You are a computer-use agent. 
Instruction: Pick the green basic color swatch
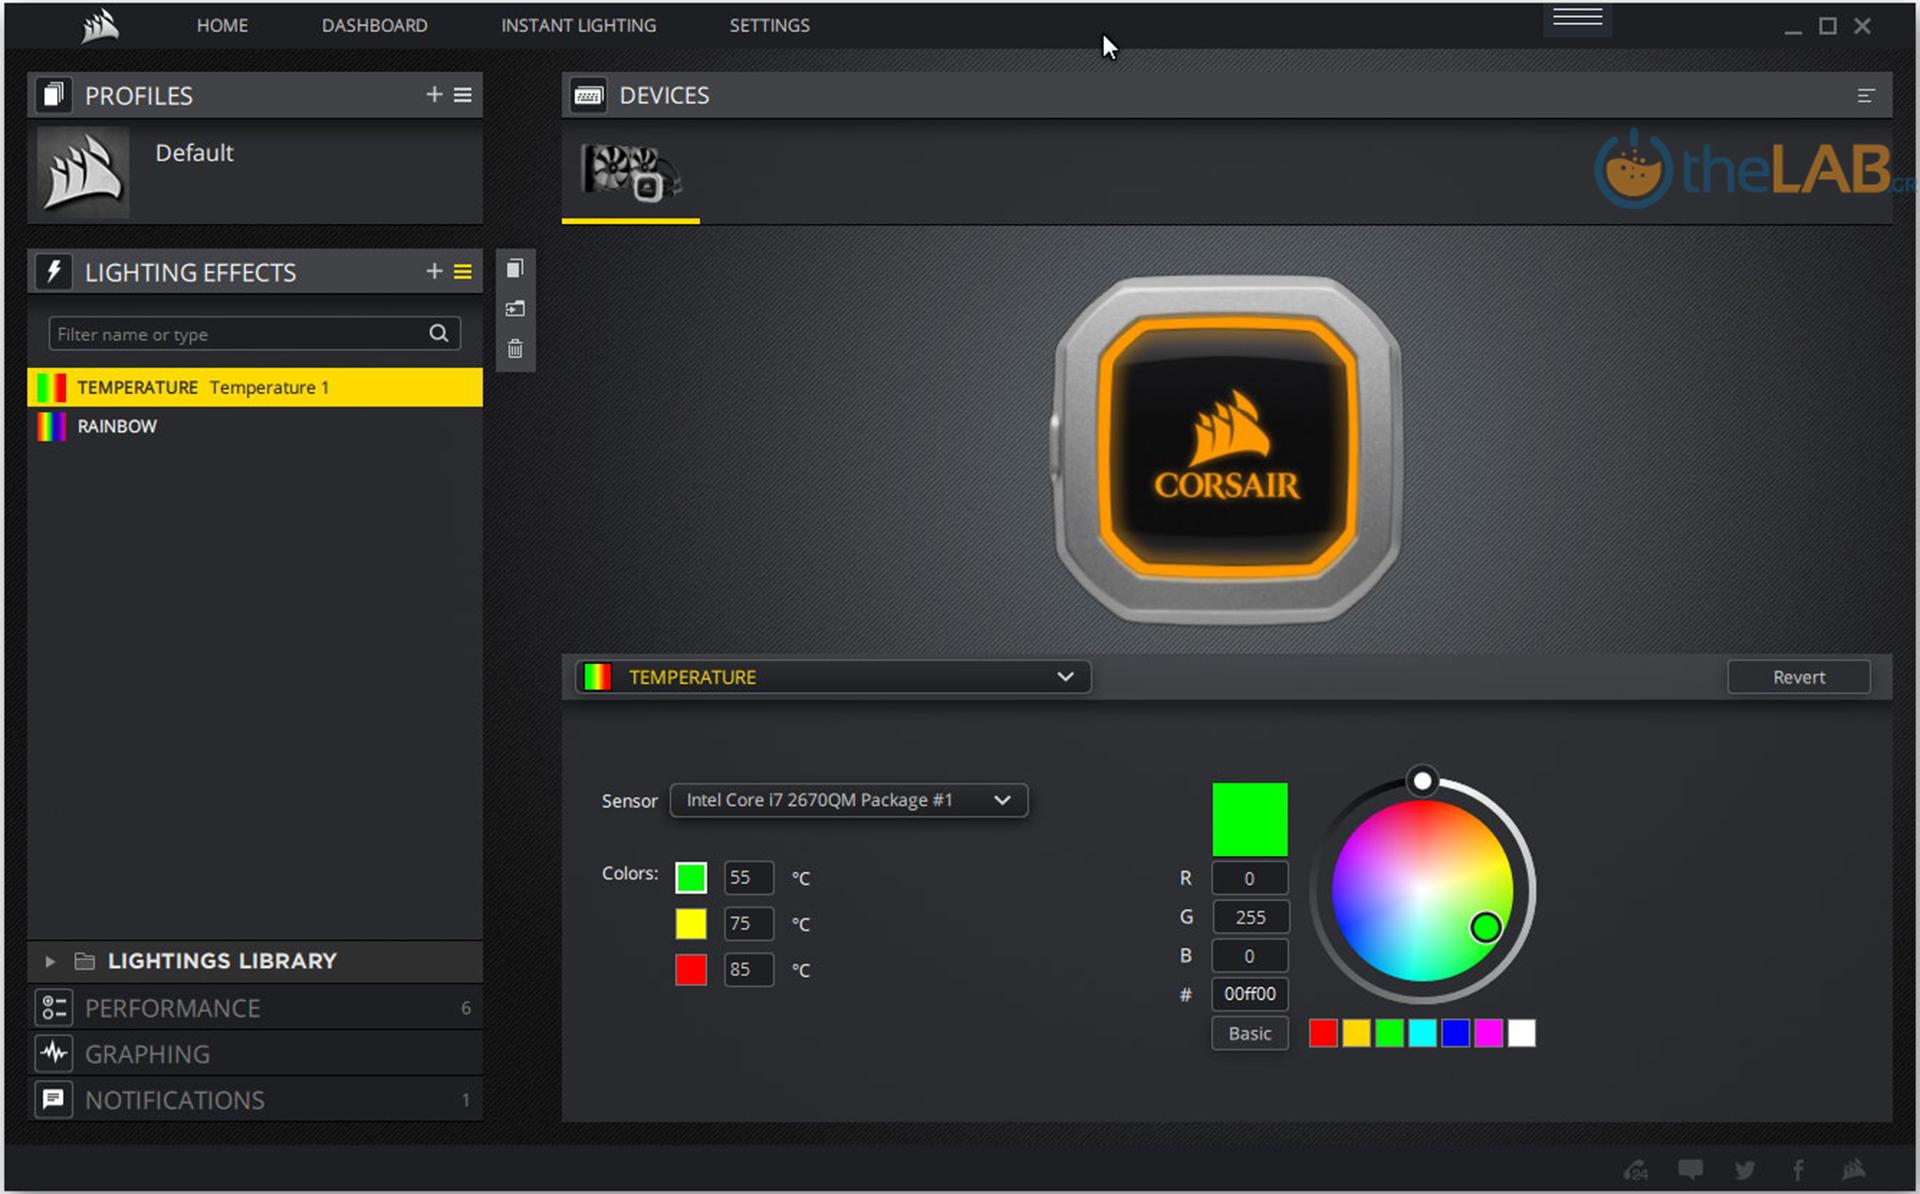point(1389,1033)
